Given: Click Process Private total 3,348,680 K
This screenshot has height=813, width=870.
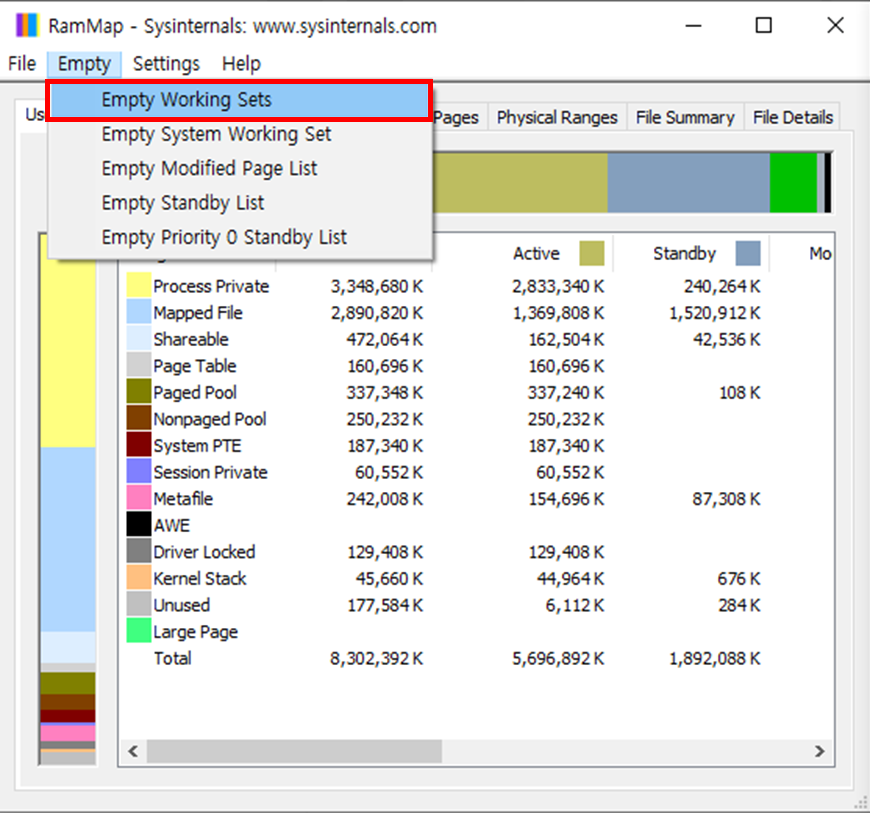Looking at the screenshot, I should [377, 286].
